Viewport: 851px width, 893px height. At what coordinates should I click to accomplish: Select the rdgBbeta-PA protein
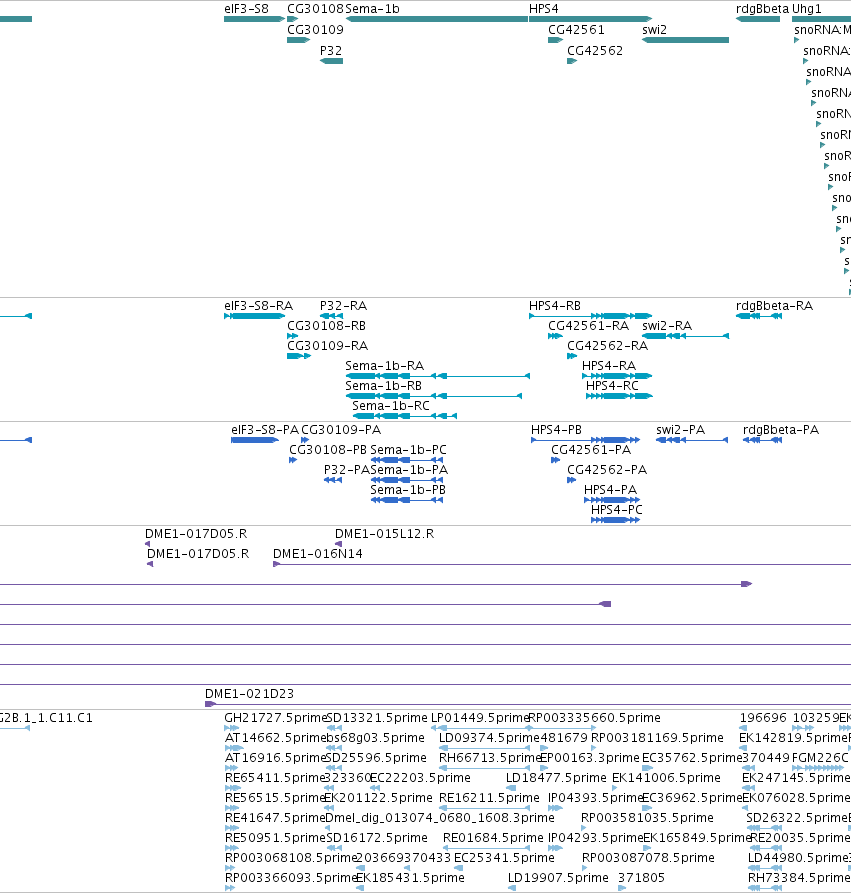(x=762, y=440)
